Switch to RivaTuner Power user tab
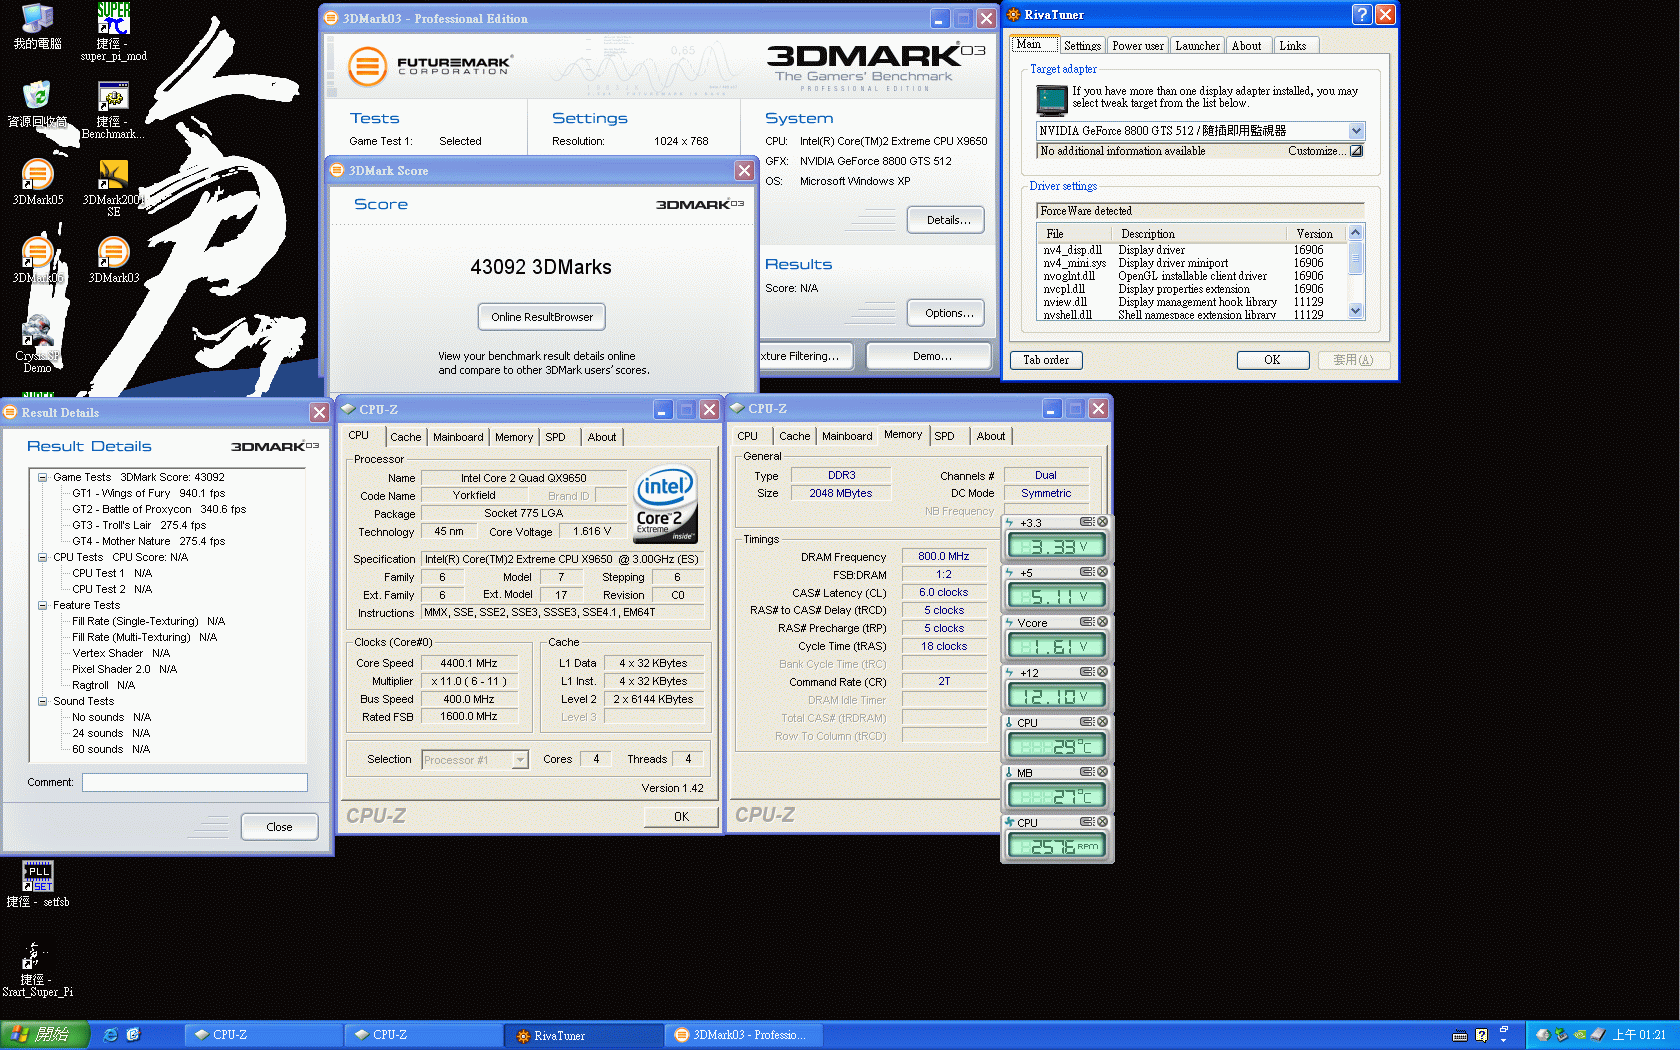This screenshot has height=1050, width=1680. (1138, 46)
